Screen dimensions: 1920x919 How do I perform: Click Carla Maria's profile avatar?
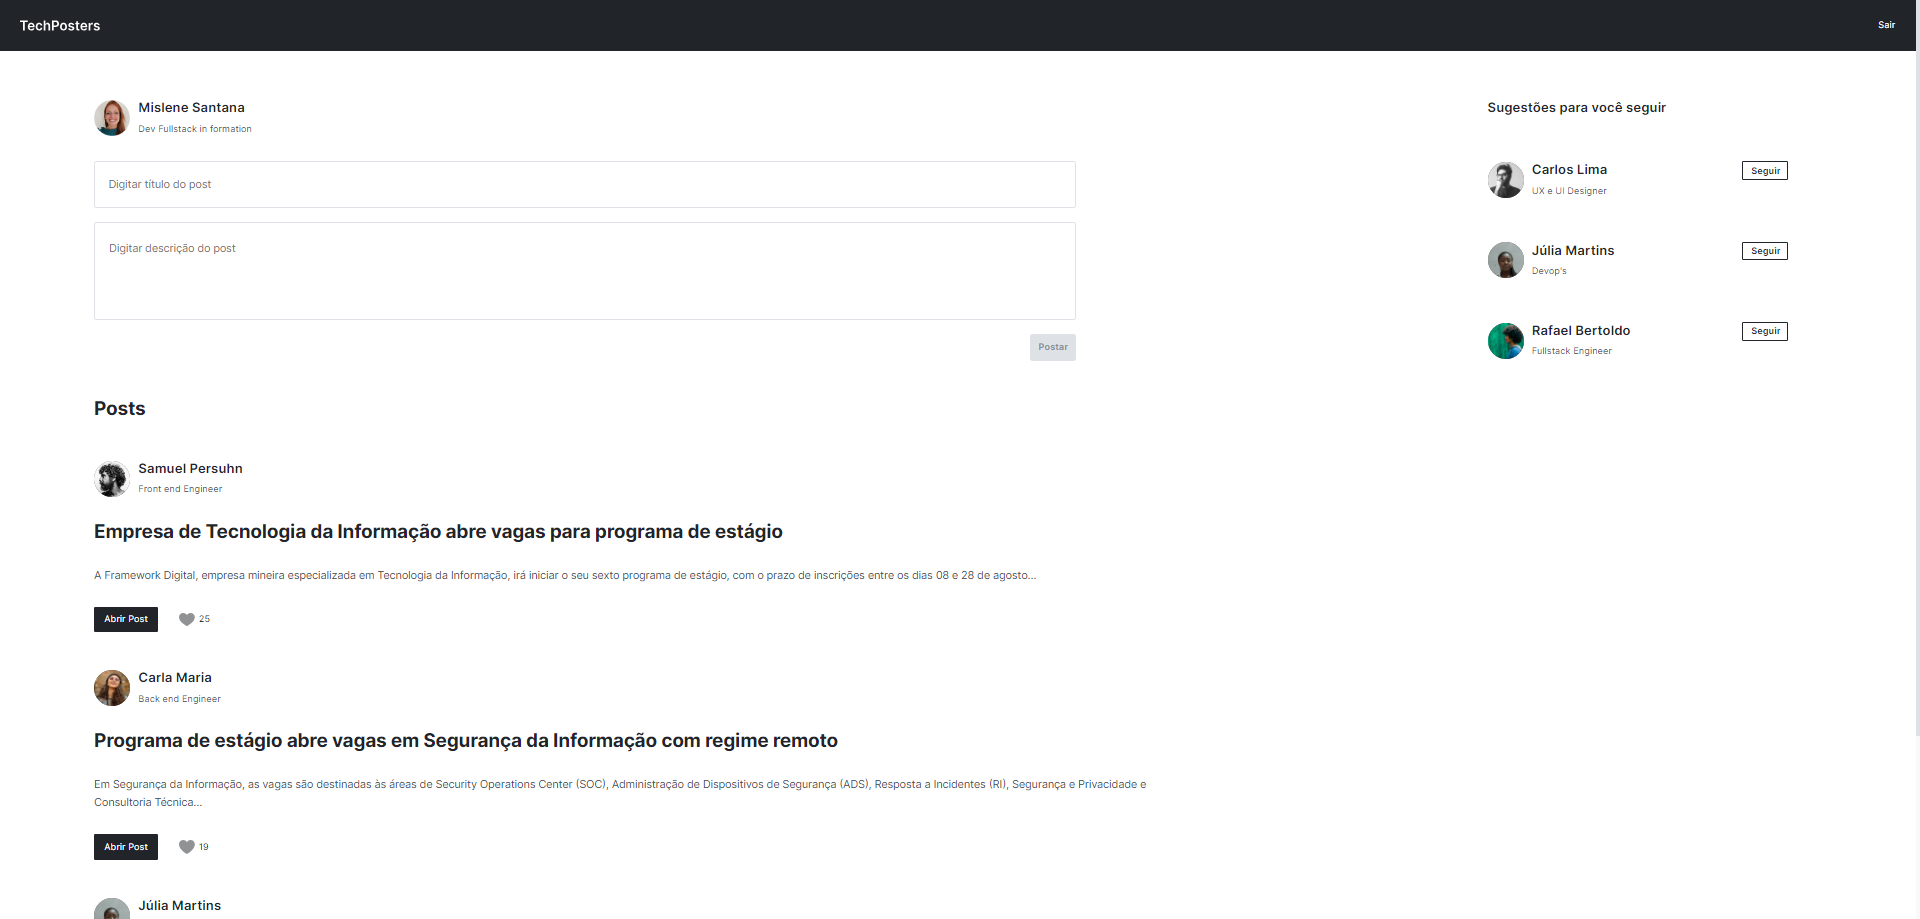pos(111,687)
